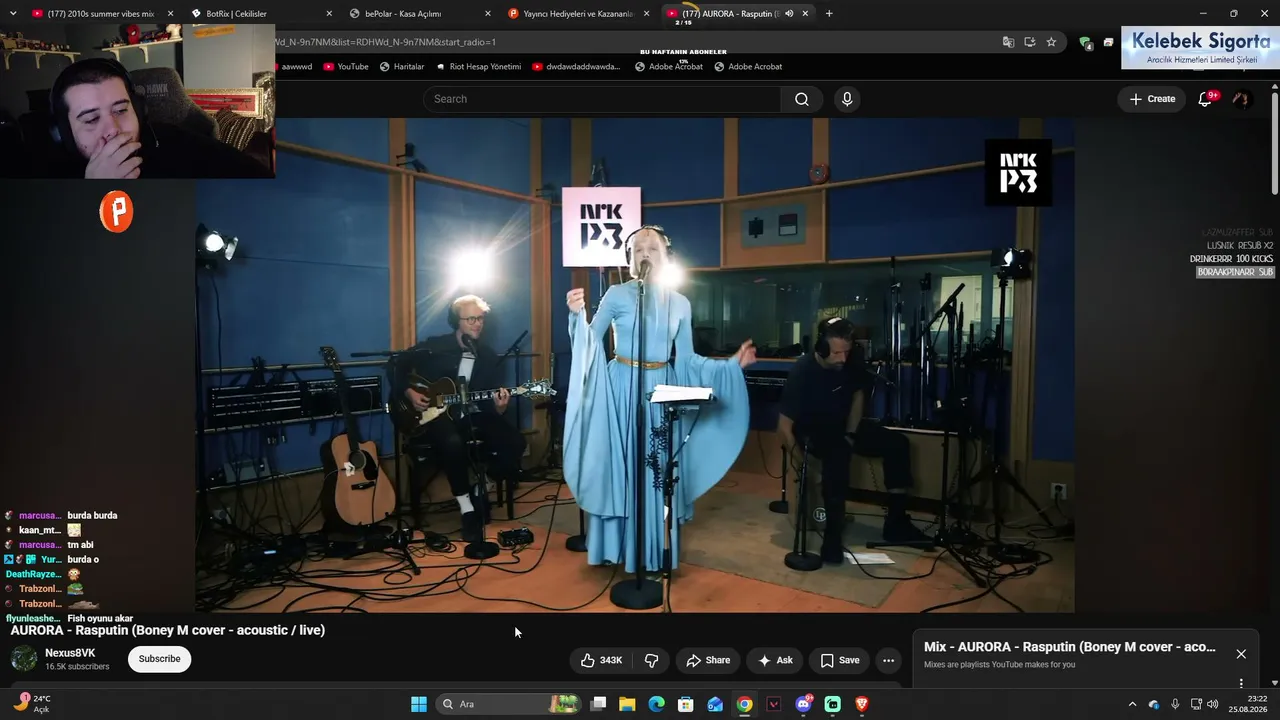This screenshot has height=720, width=1280.
Task: Open the Windows Start menu
Action: coord(419,704)
